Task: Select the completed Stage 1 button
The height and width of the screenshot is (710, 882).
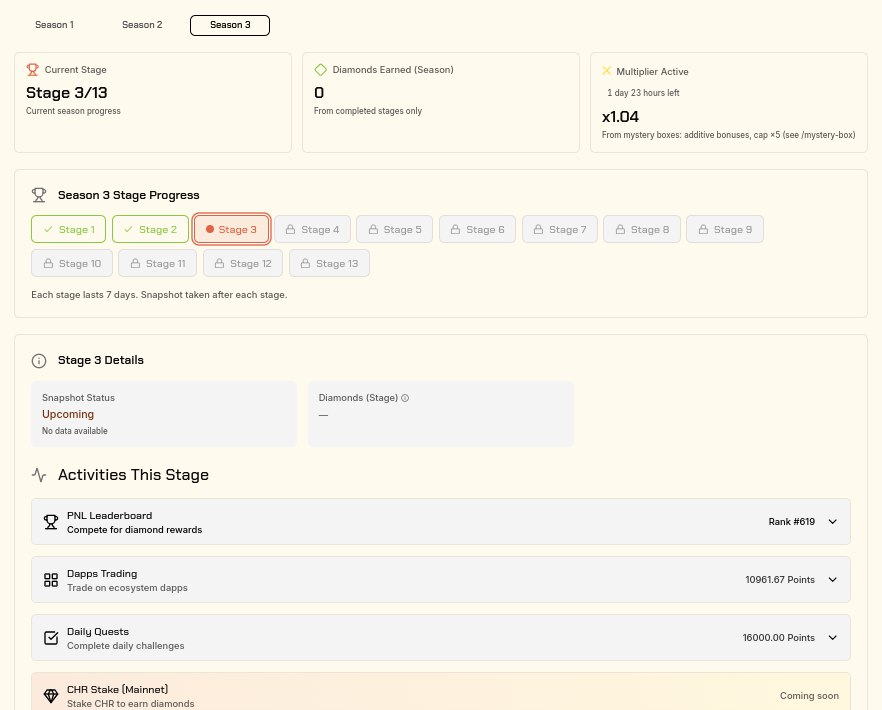Action: (x=69, y=230)
